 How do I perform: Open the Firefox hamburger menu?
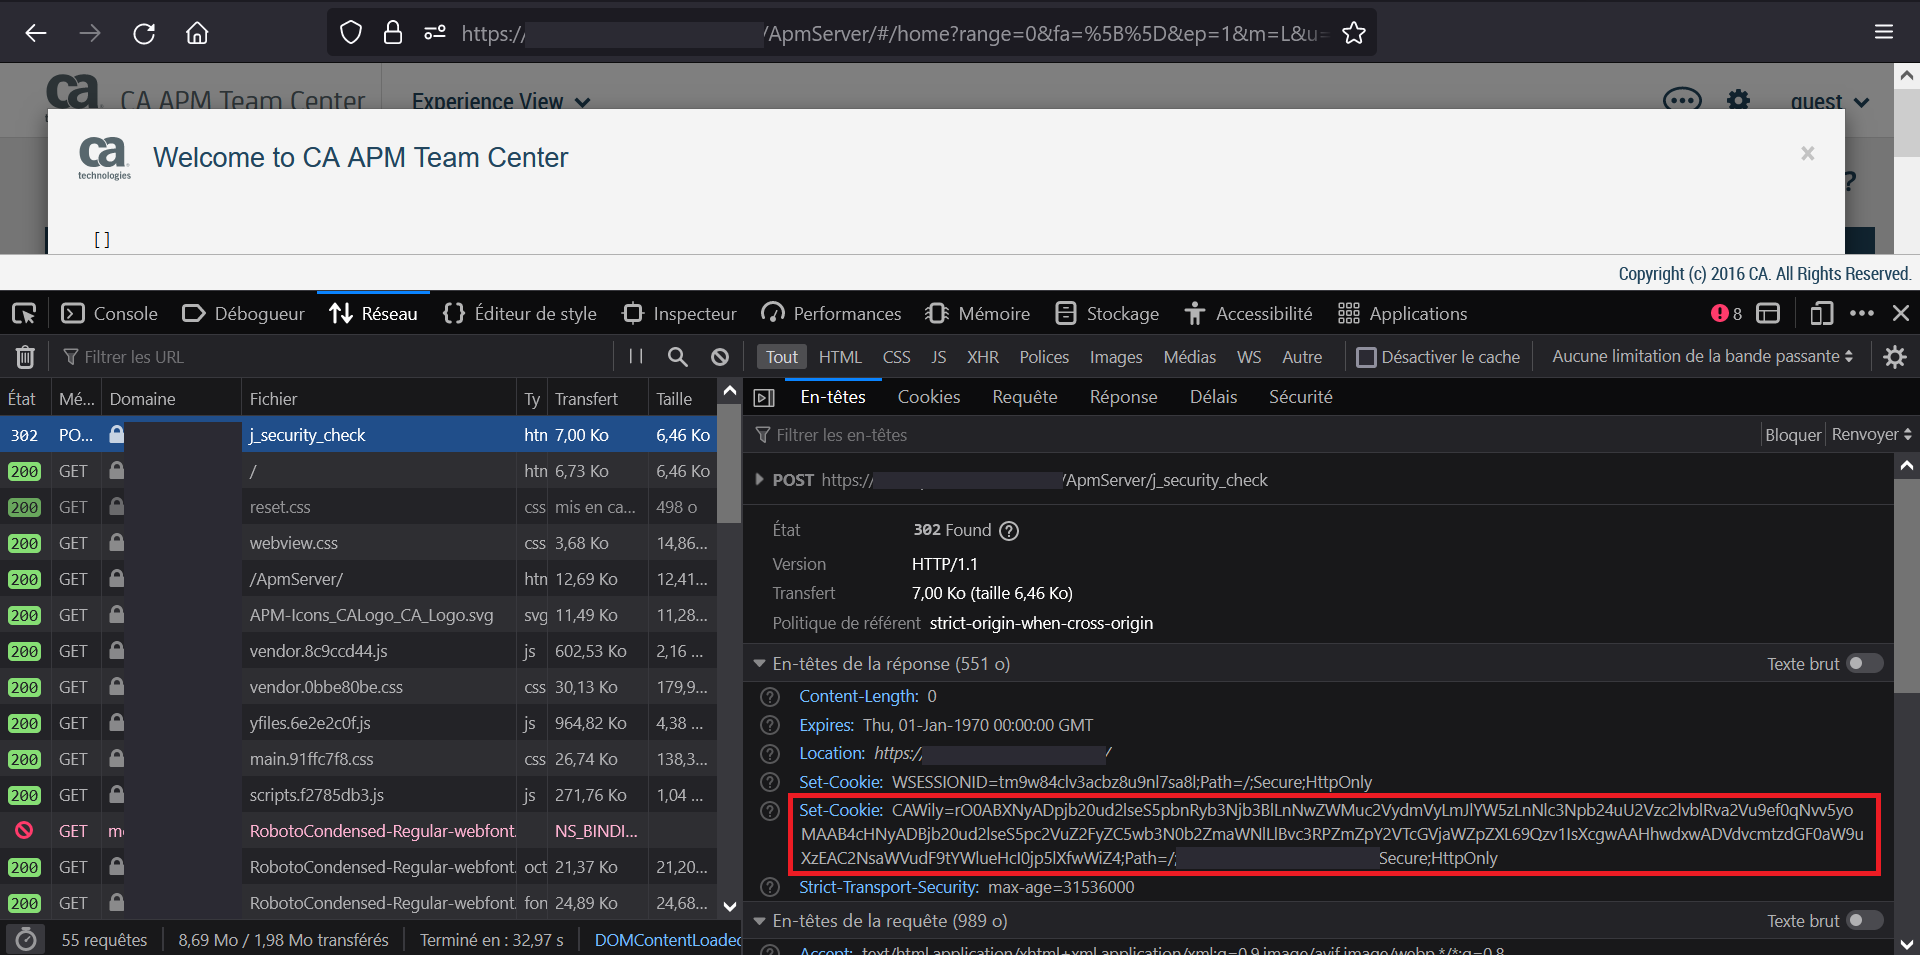(x=1884, y=33)
